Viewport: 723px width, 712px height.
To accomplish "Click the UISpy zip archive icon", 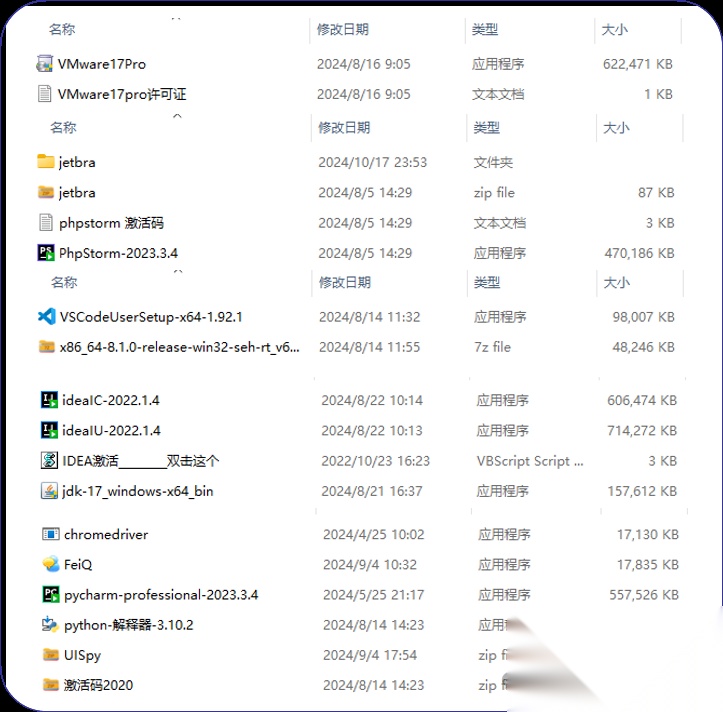I will (x=51, y=654).
